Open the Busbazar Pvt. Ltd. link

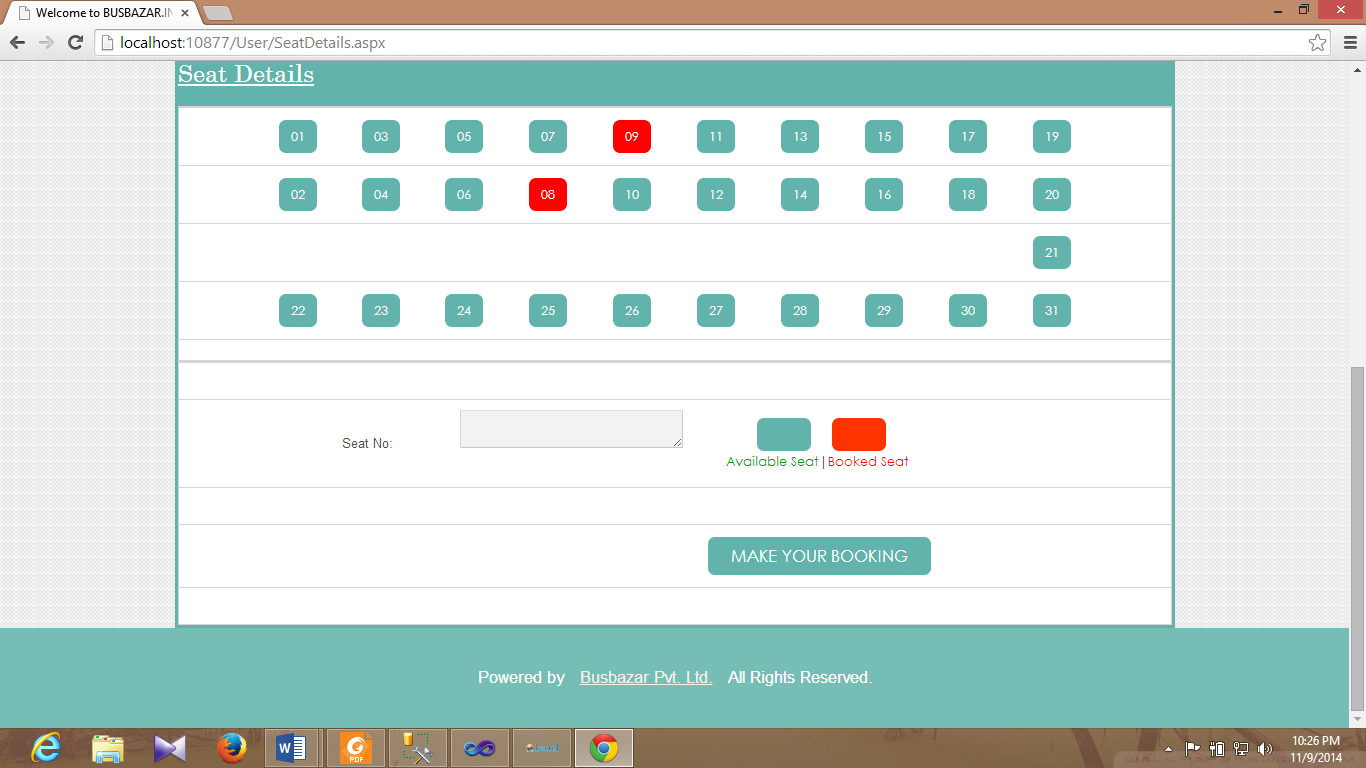[646, 677]
